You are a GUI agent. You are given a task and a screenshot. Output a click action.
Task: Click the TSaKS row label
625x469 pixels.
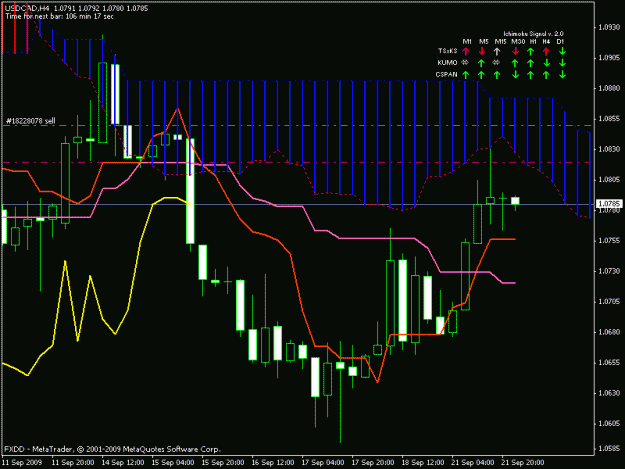point(447,51)
